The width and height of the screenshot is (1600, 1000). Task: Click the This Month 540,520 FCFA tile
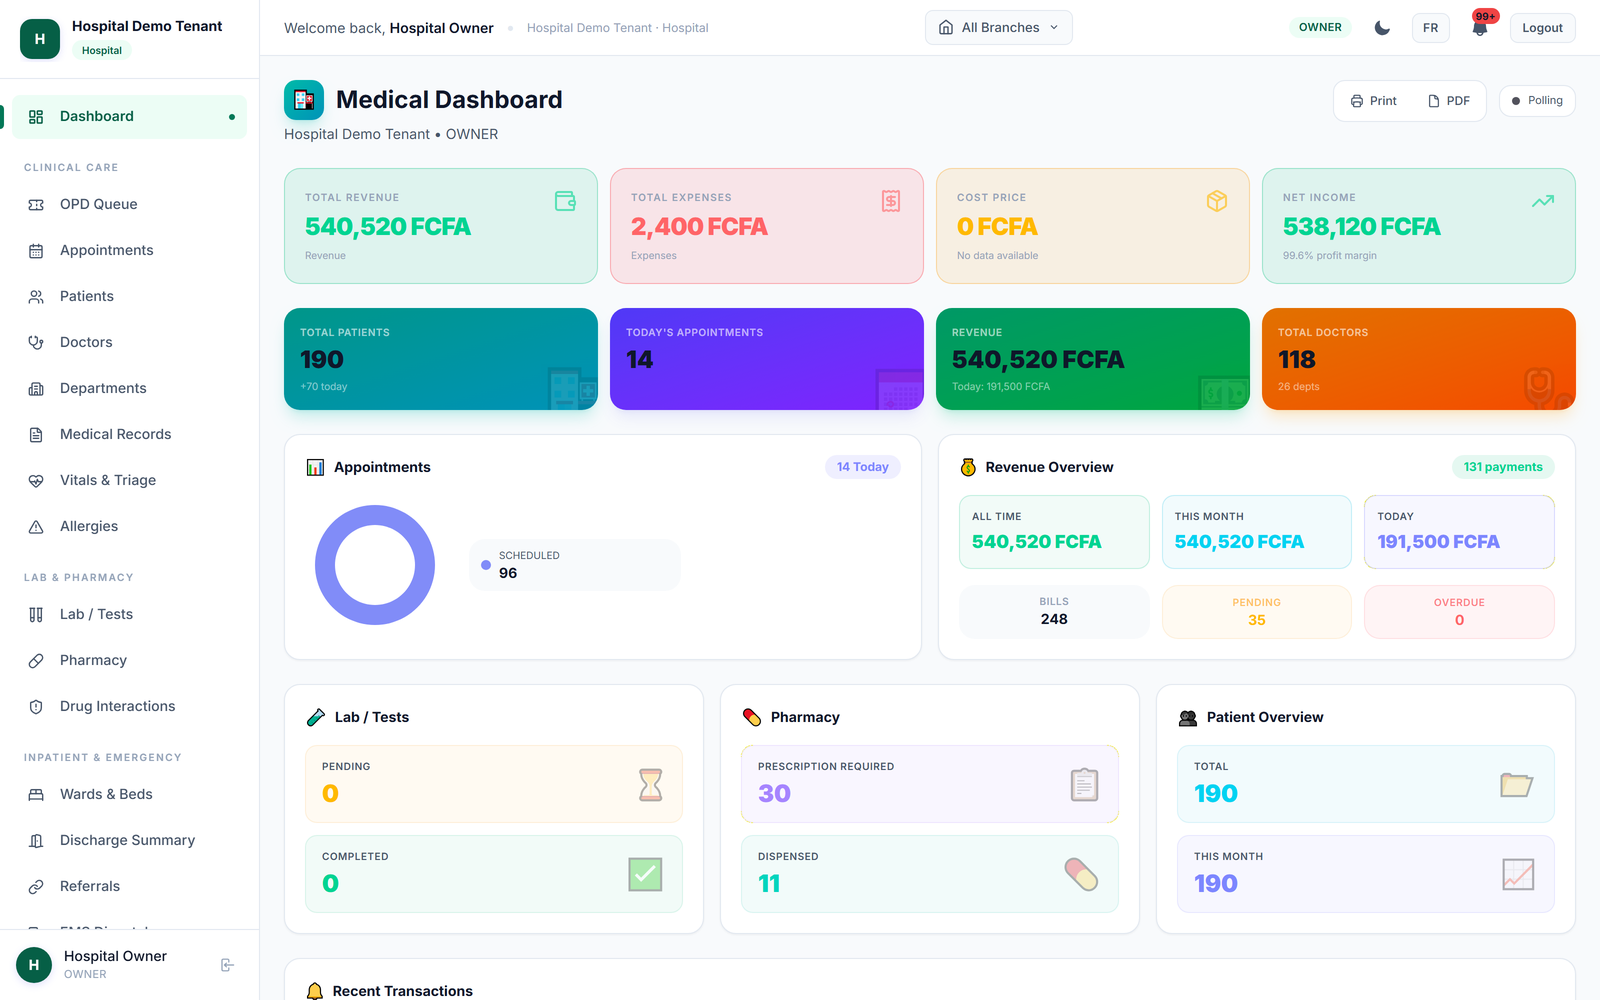[1257, 532]
